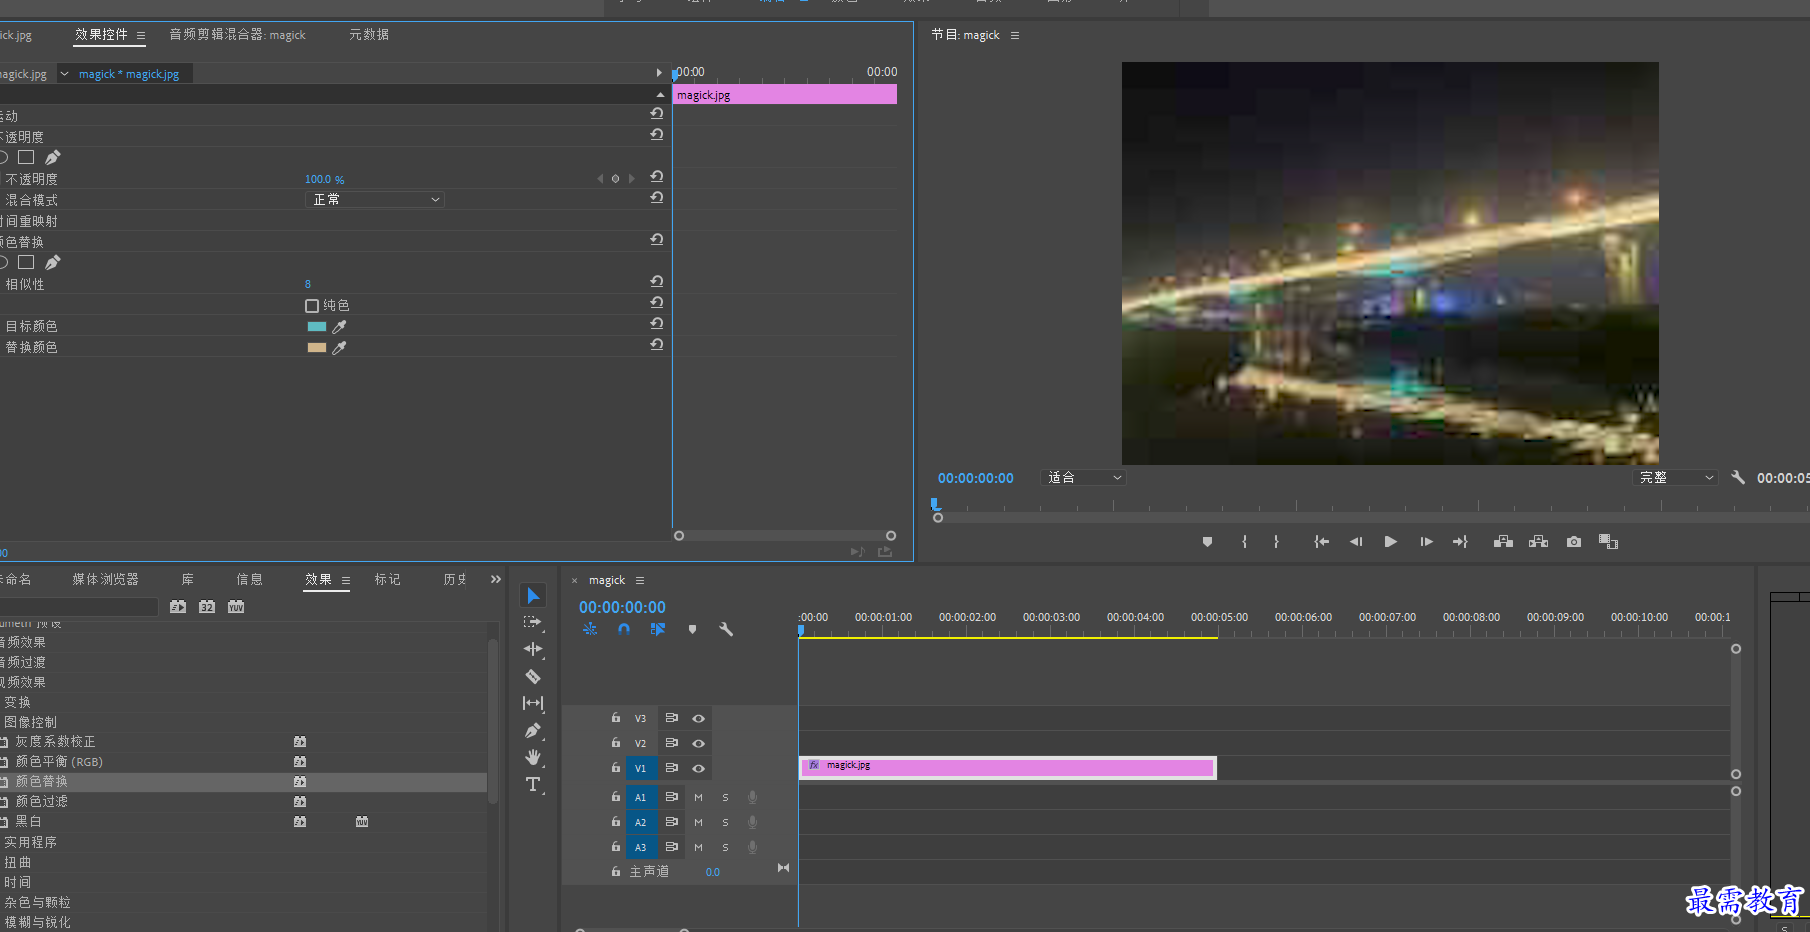1810x932 pixels.
Task: Switch to Metadata (元数据) tab
Action: pyautogui.click(x=369, y=35)
